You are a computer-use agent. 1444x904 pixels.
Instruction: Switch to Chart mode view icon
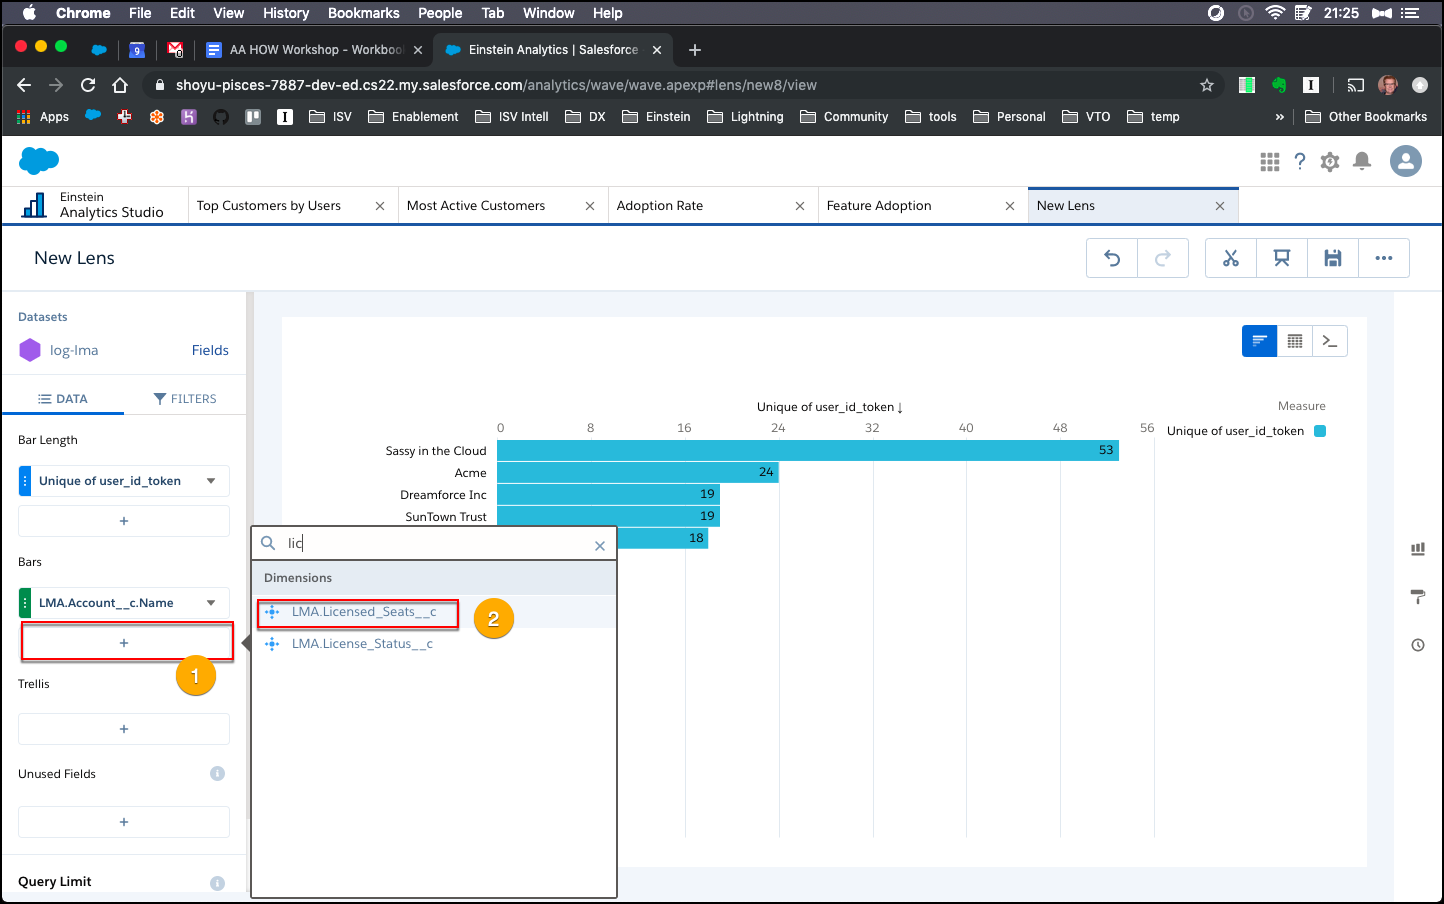1260,341
